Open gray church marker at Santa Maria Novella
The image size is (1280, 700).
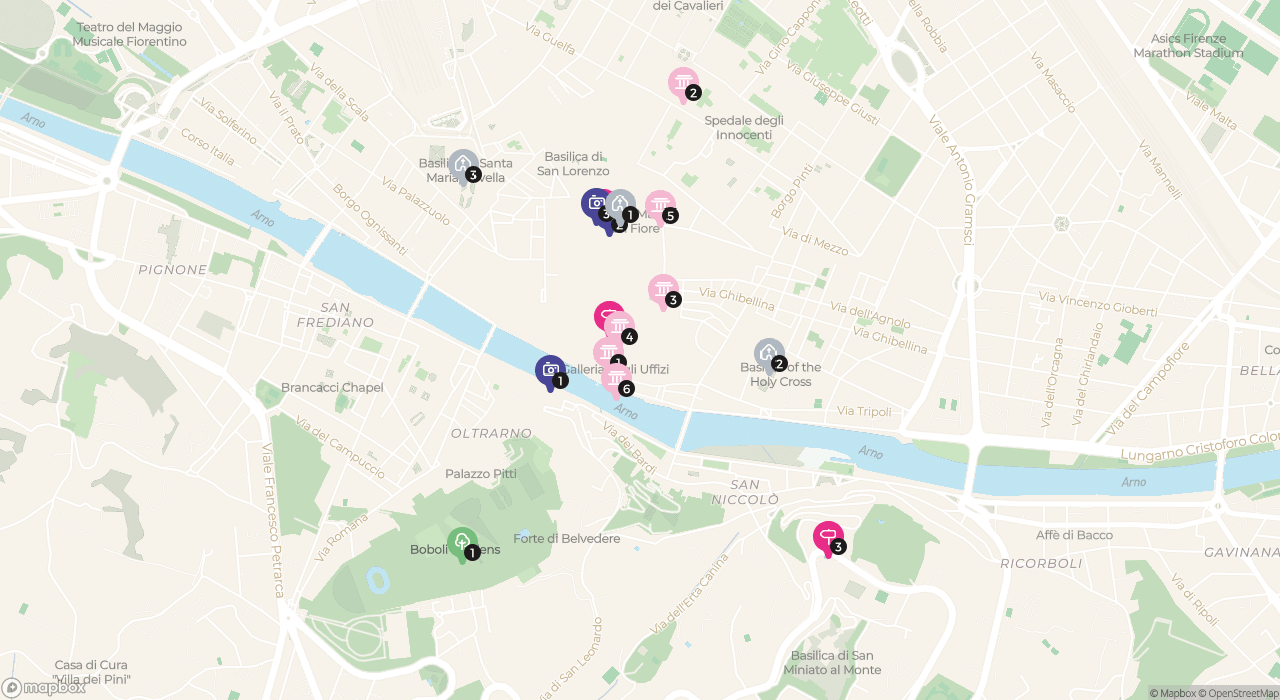coord(463,166)
